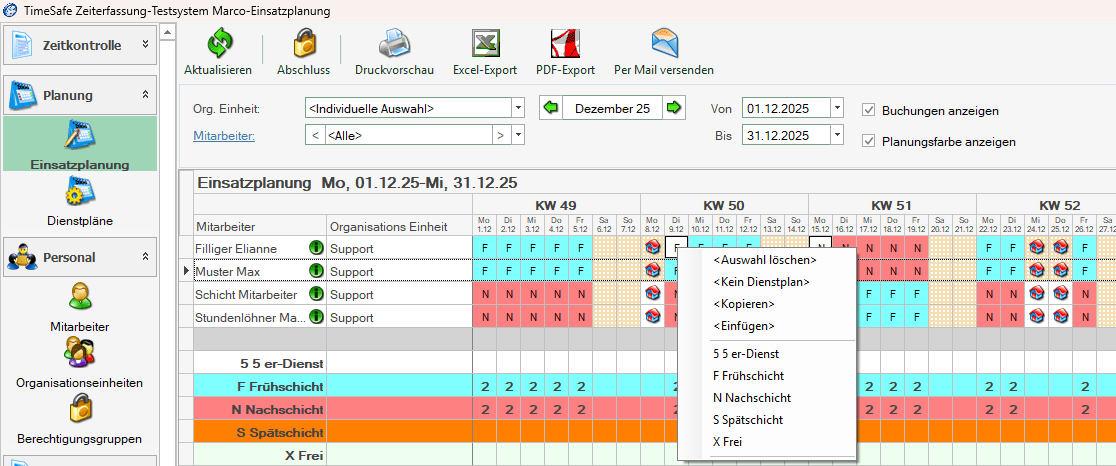The height and width of the screenshot is (466, 1116).
Task: Click info icon for Muster Max
Action: [x=315, y=271]
